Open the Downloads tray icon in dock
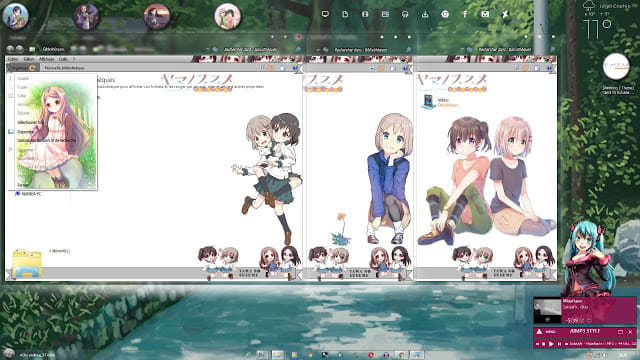Screen dimensions: 640x360 click(x=425, y=14)
